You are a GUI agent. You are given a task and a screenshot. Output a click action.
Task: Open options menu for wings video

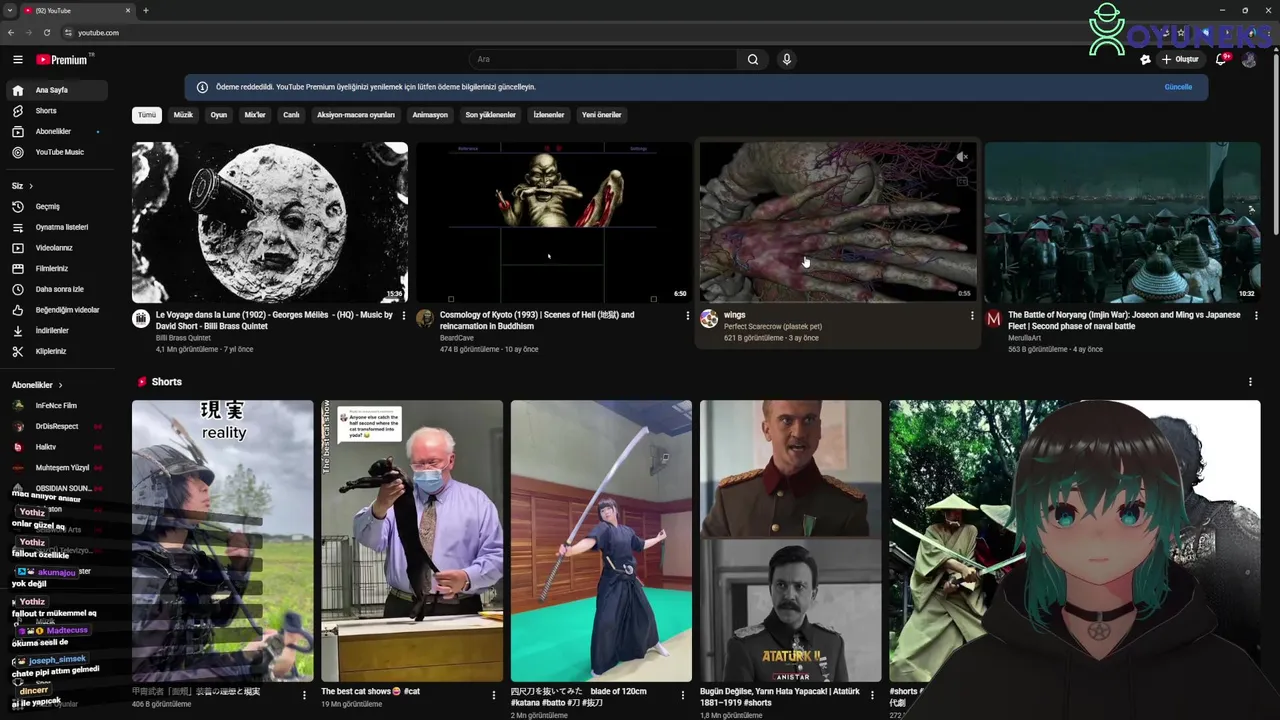pyautogui.click(x=971, y=315)
